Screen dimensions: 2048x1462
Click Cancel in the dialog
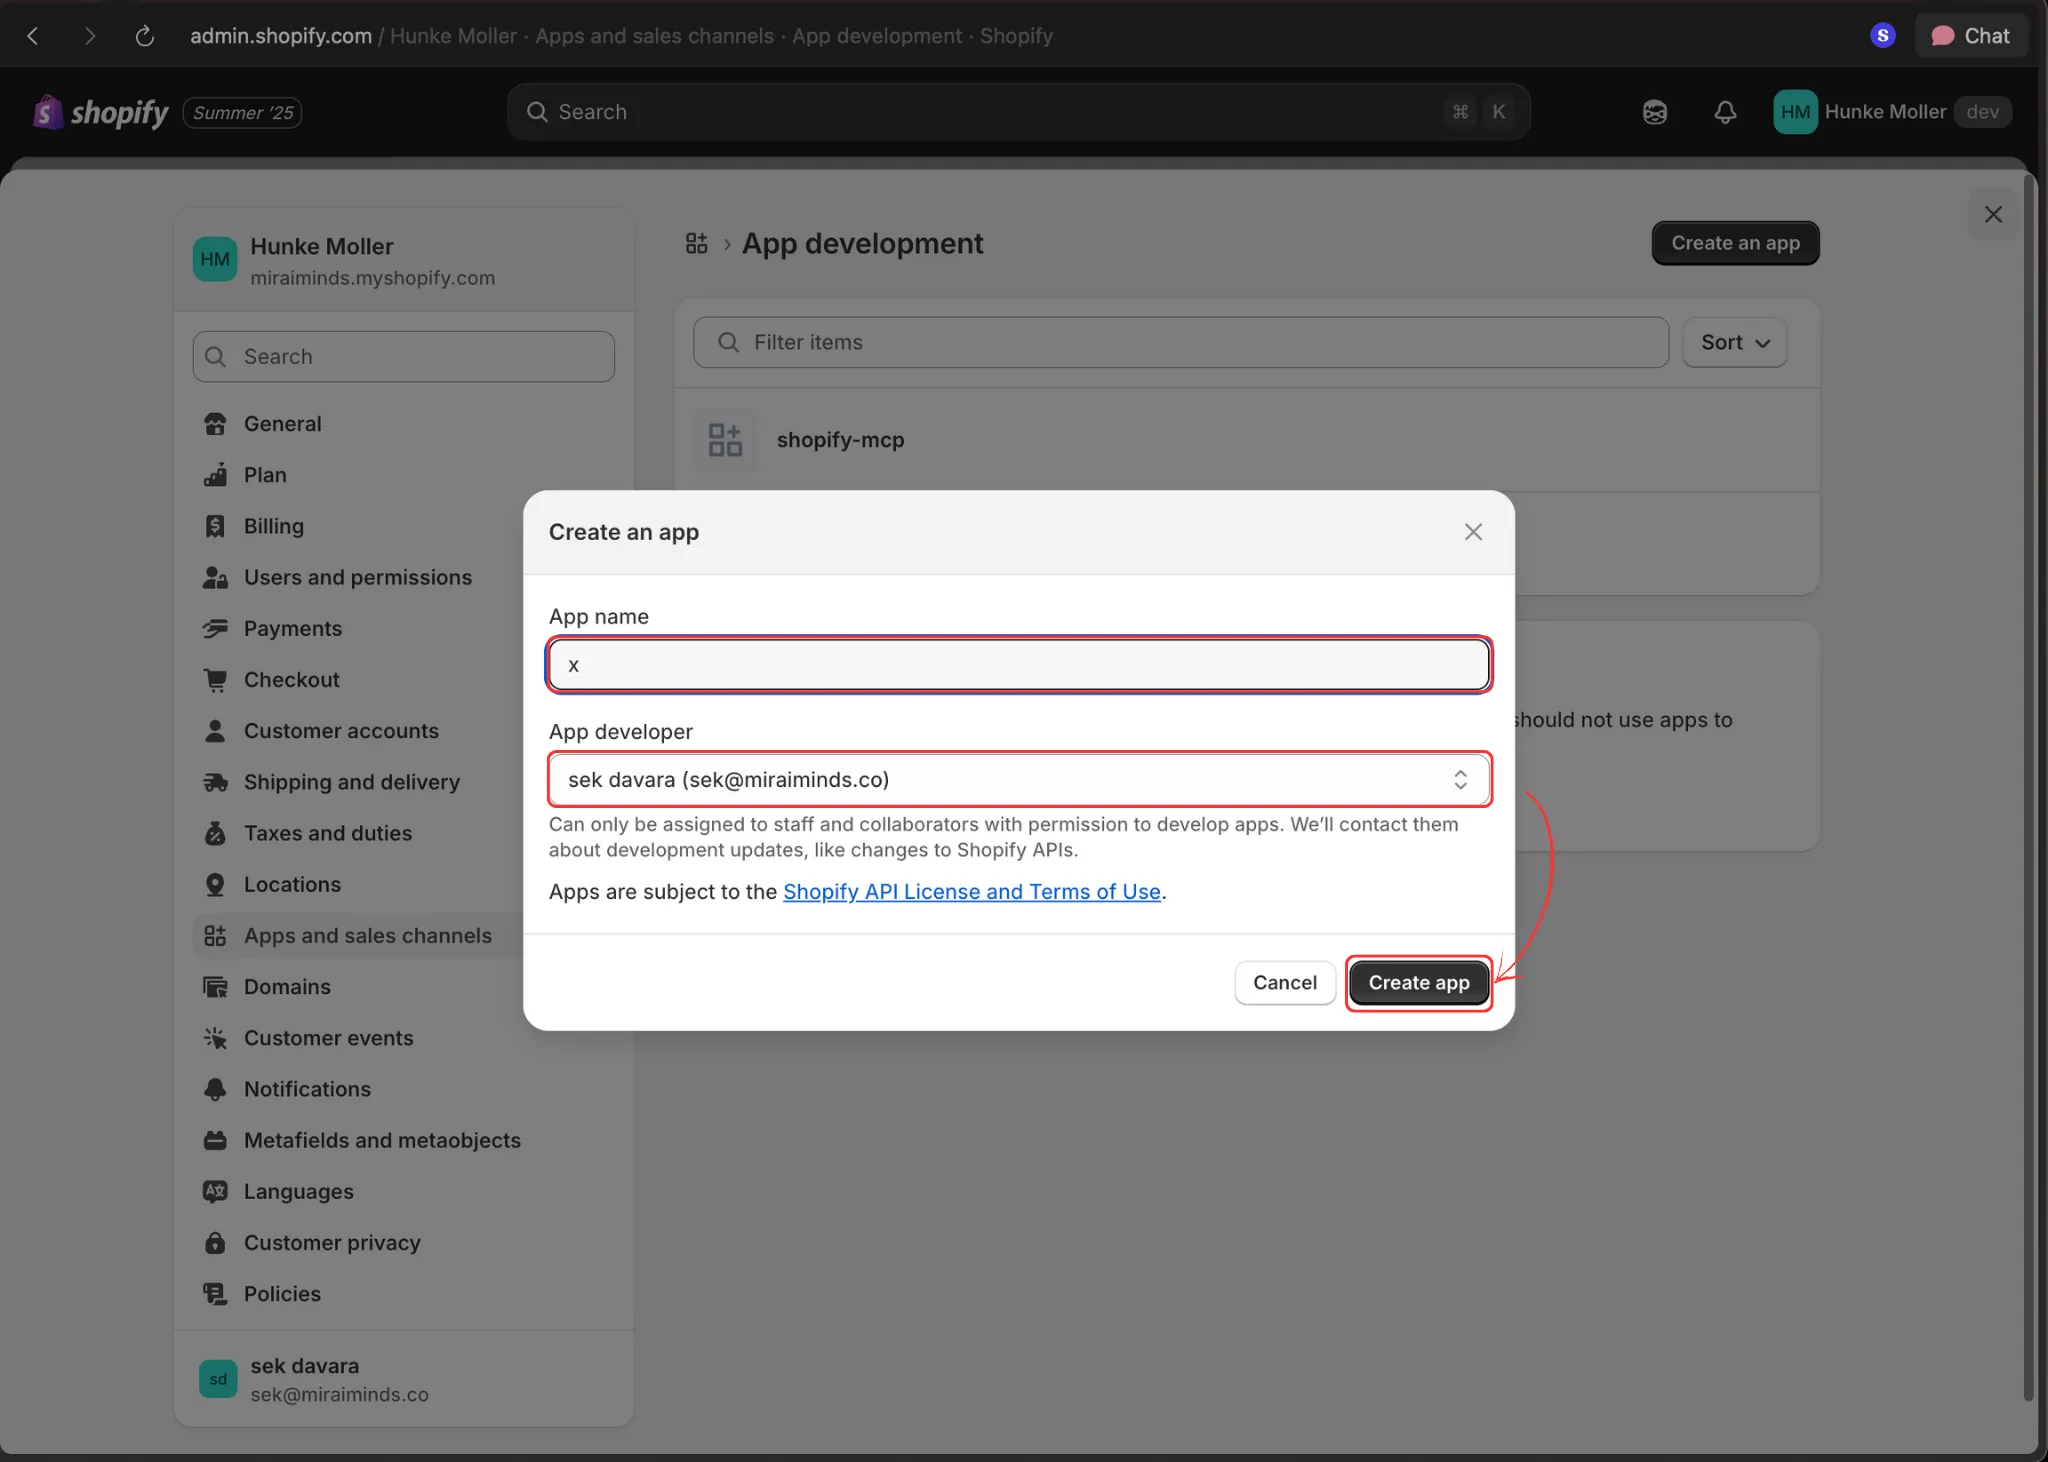click(1285, 983)
